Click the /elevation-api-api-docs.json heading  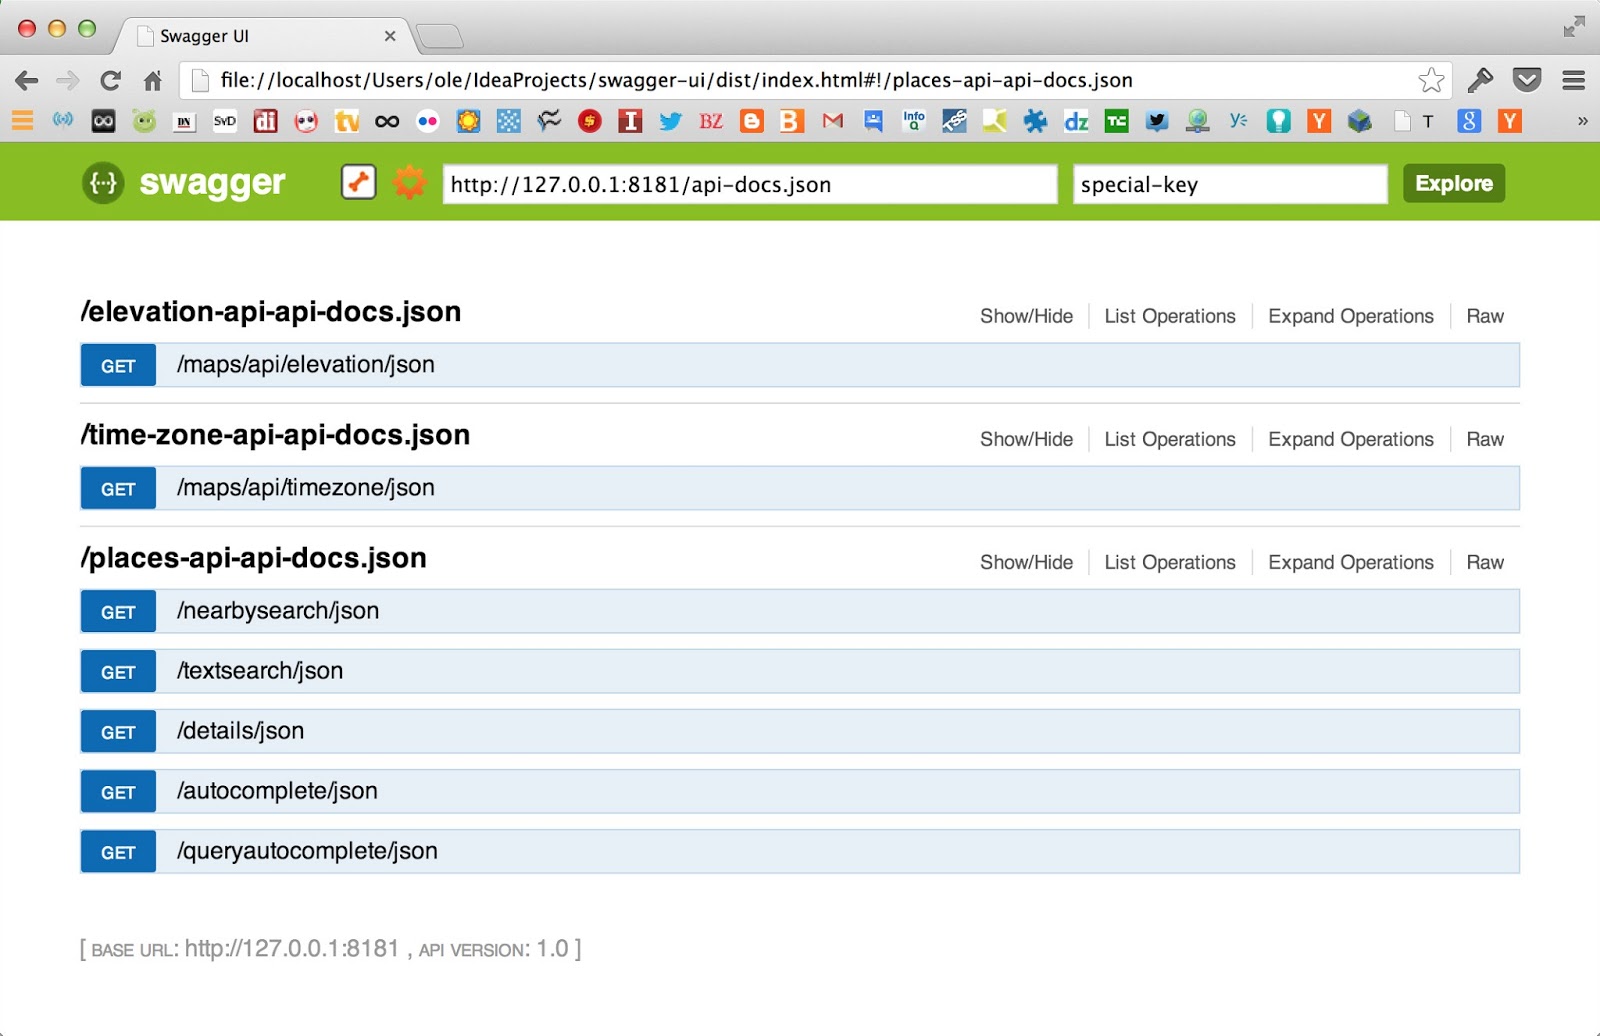point(271,312)
